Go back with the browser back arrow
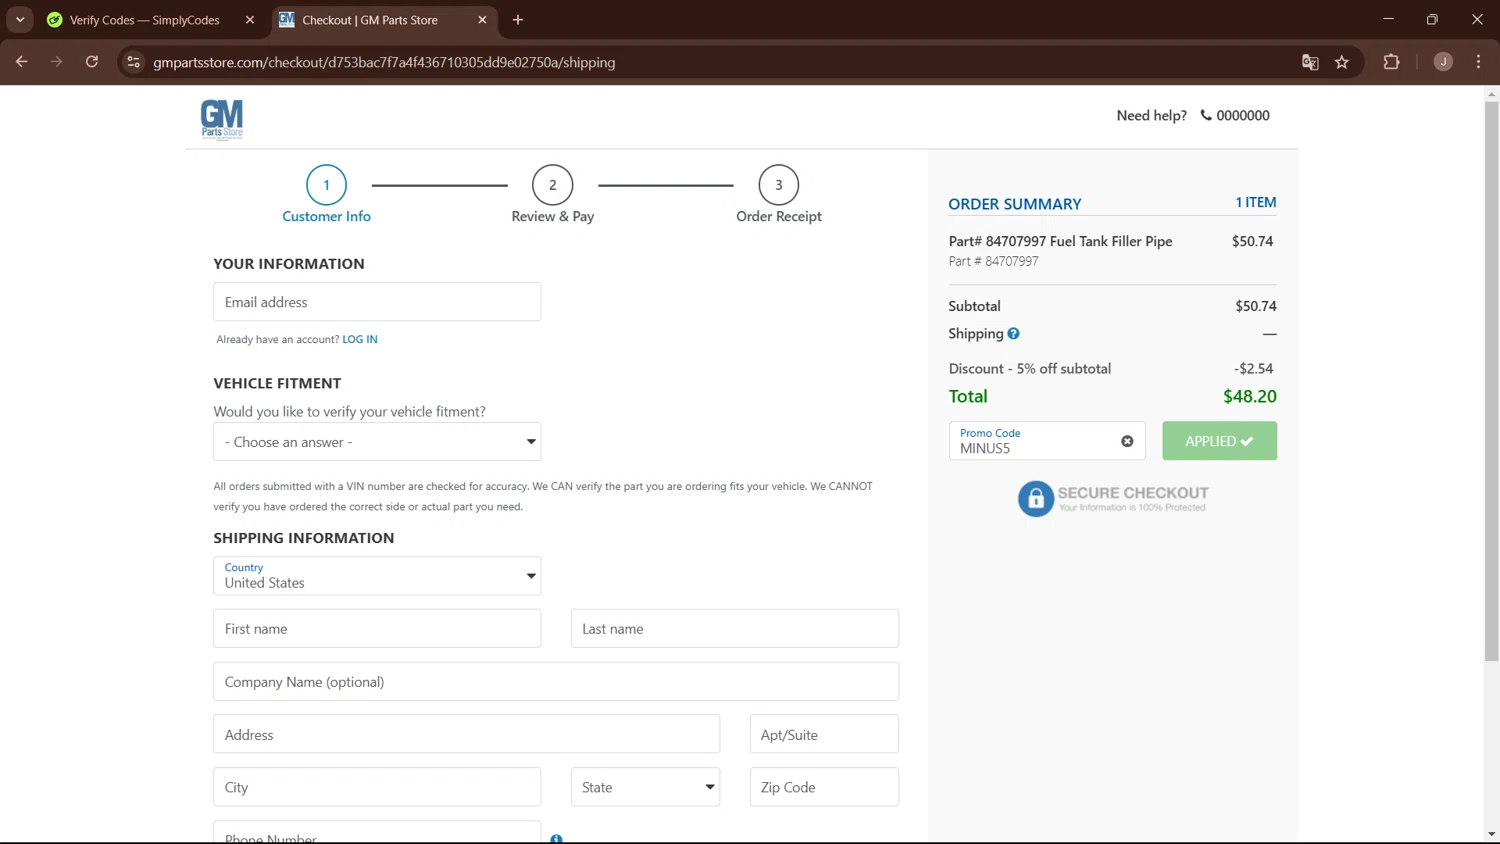The image size is (1500, 844). point(21,62)
